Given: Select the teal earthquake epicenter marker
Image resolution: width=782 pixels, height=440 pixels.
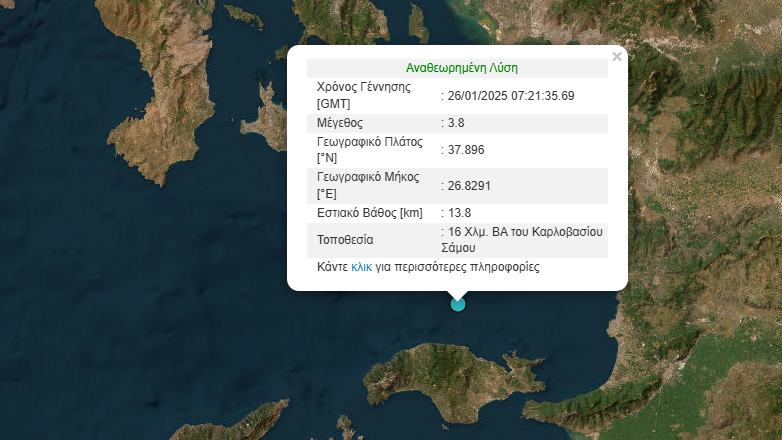Looking at the screenshot, I should 458,304.
